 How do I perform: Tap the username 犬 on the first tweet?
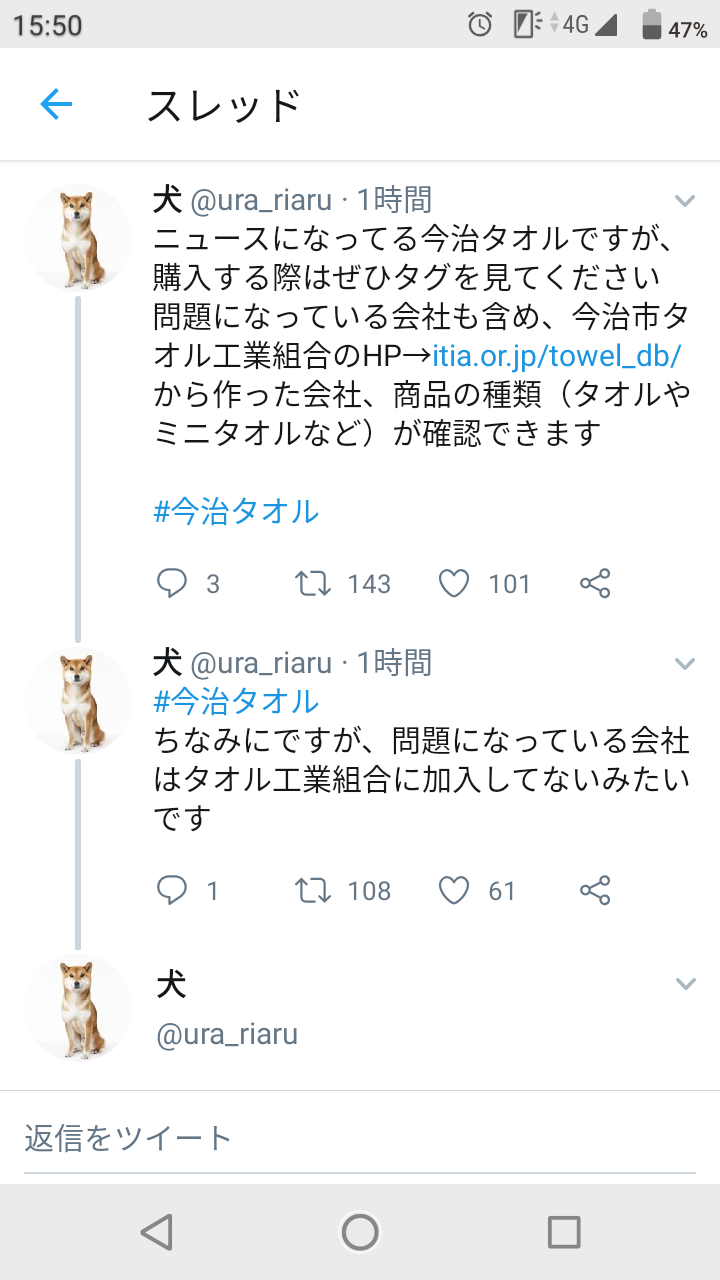pyautogui.click(x=166, y=199)
